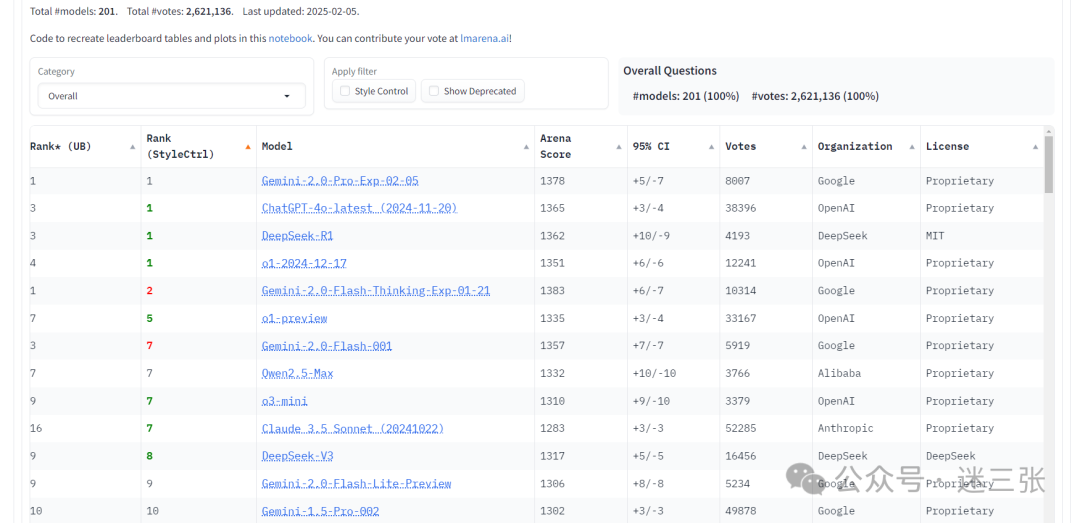The height and width of the screenshot is (523, 1080).
Task: Sort by Rank (StyleCtrl) orange arrow
Action: click(248, 147)
